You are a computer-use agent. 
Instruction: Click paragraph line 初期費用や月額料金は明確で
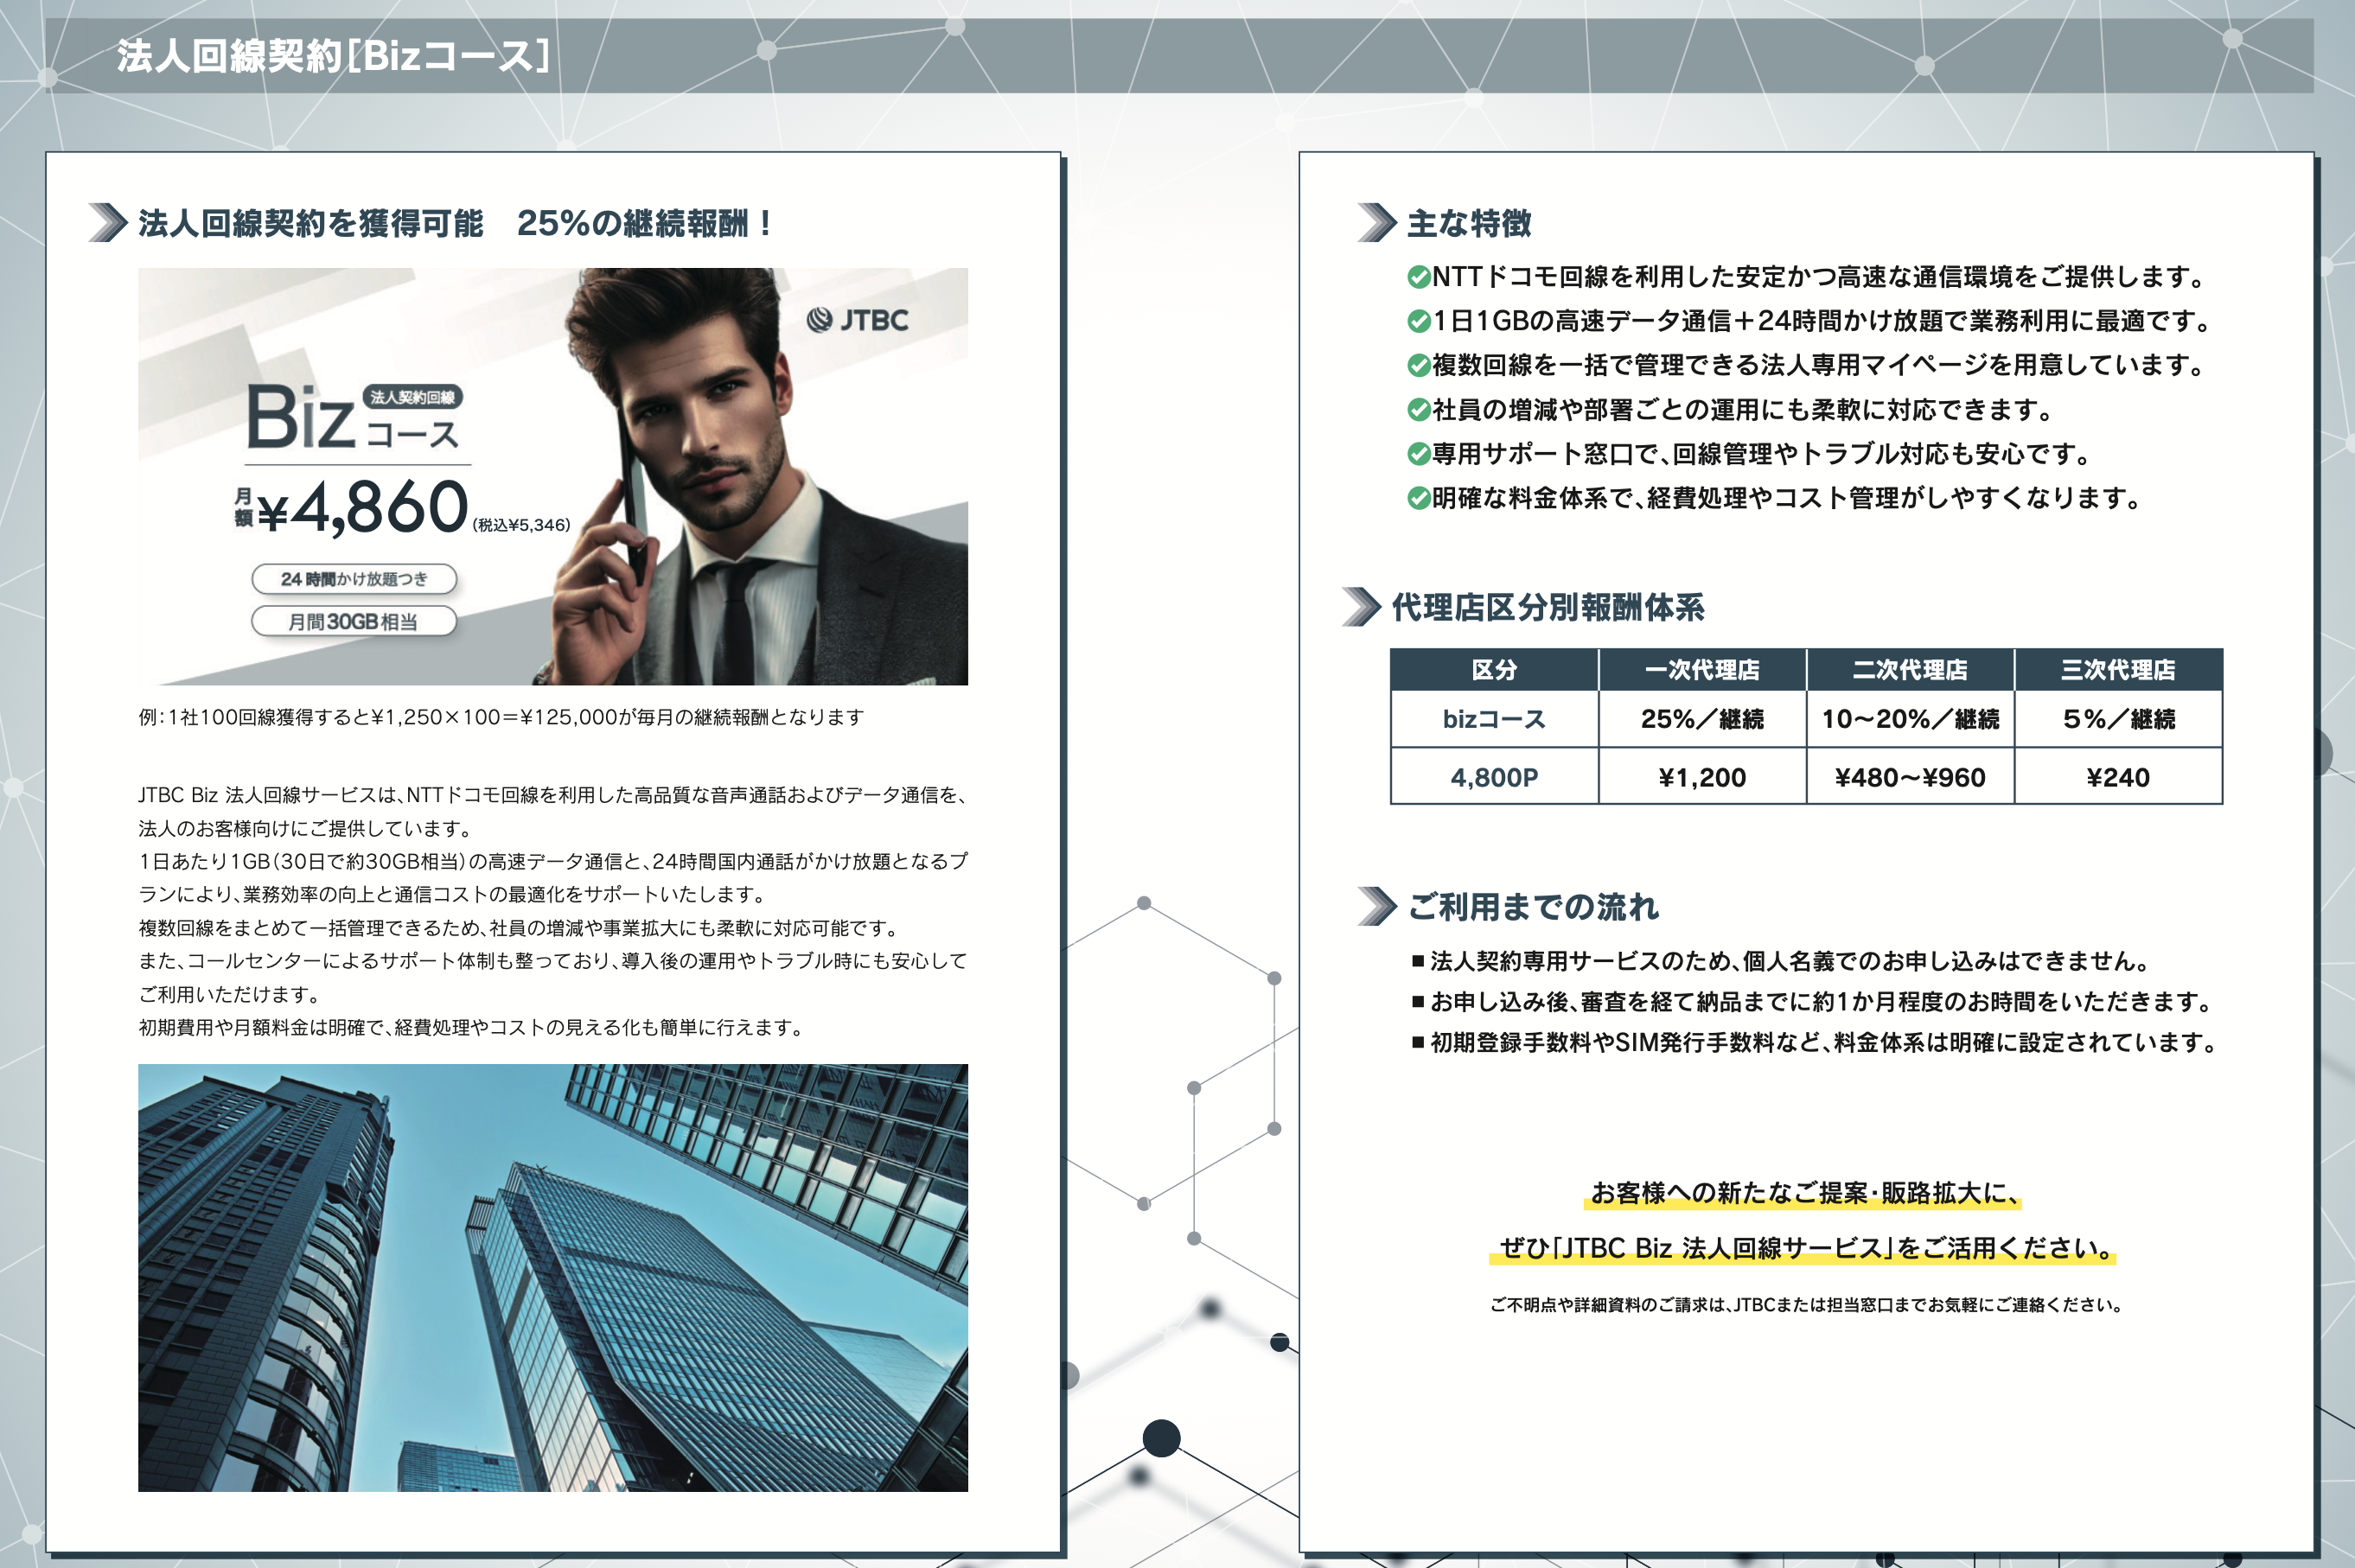(x=471, y=1027)
